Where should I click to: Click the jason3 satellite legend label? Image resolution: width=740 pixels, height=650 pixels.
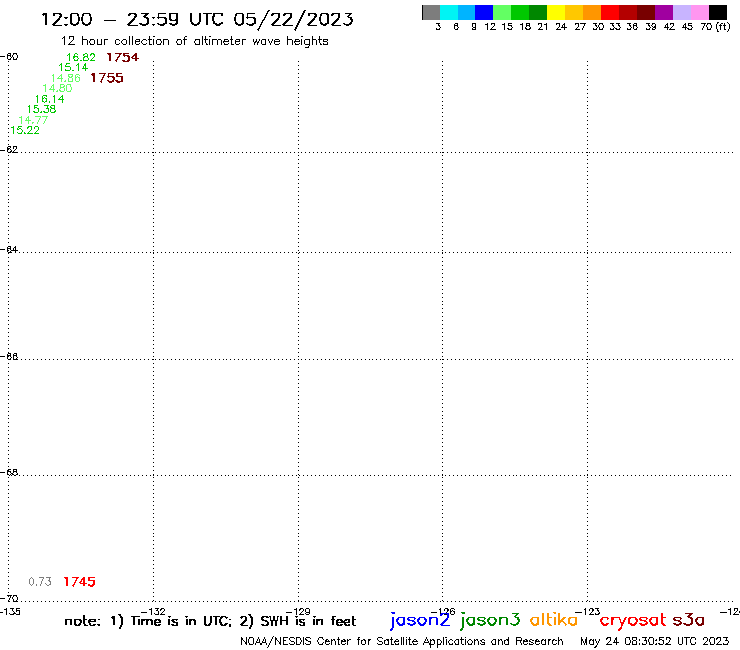click(x=490, y=620)
